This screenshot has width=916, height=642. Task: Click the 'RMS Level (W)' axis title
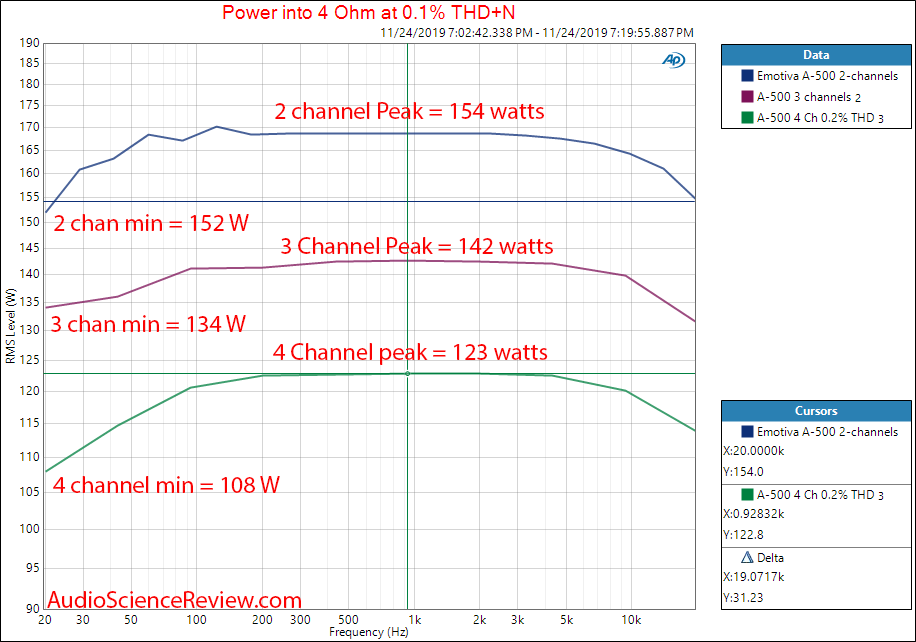(11, 326)
